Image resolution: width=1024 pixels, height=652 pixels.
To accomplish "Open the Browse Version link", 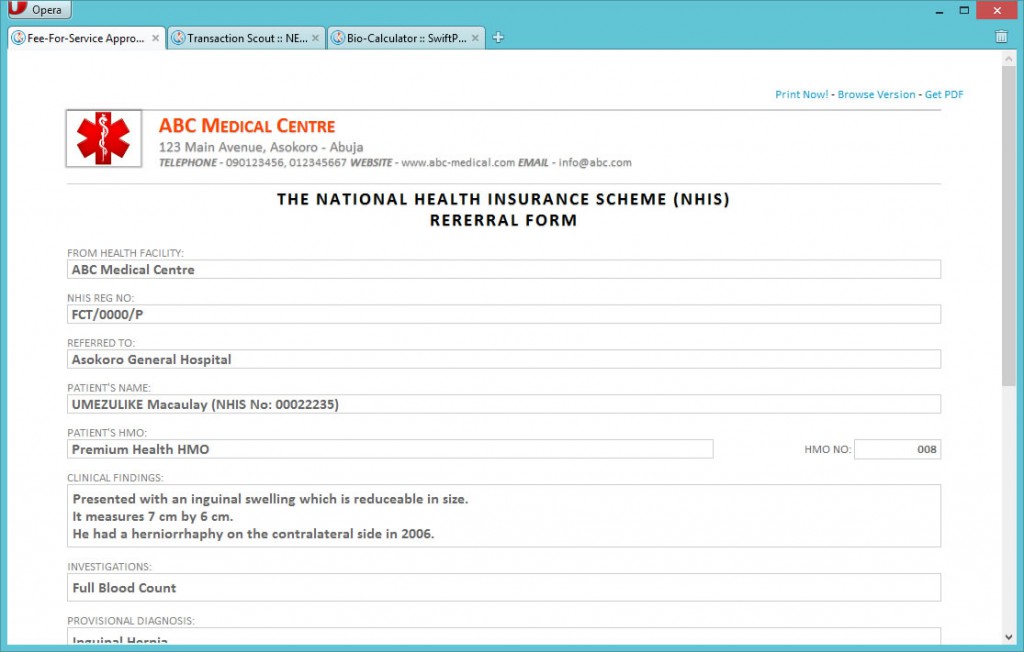I will pos(876,94).
